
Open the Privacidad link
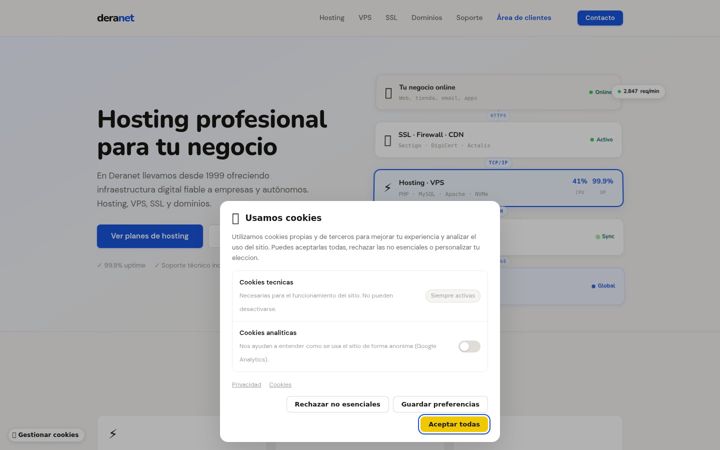pos(246,385)
